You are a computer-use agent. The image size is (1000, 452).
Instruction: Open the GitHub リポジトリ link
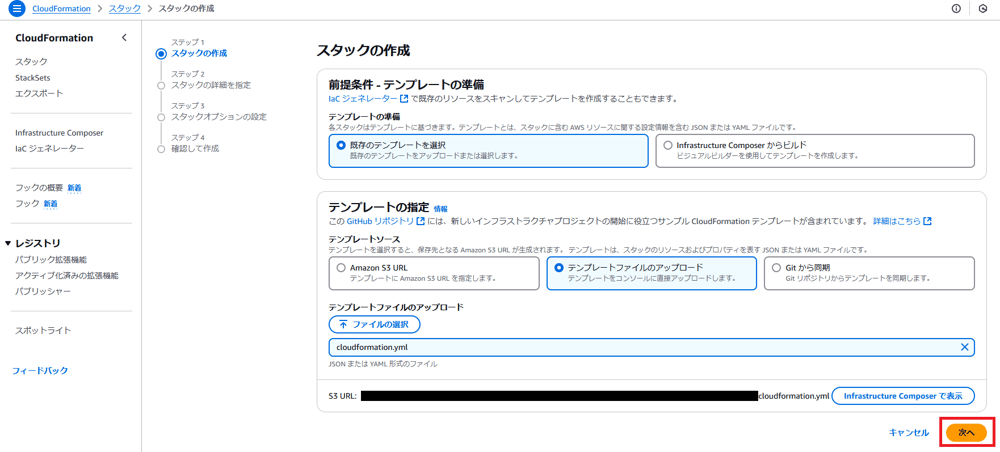pyautogui.click(x=386, y=221)
